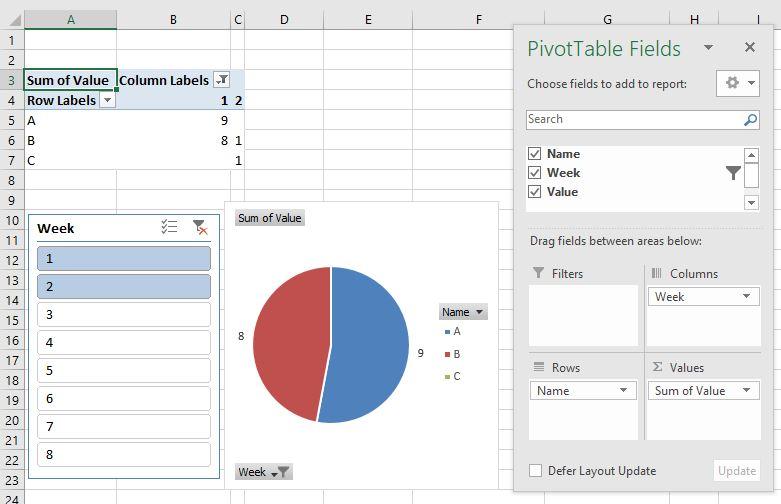Click the Filters area box
This screenshot has width=781, height=504.
583,315
